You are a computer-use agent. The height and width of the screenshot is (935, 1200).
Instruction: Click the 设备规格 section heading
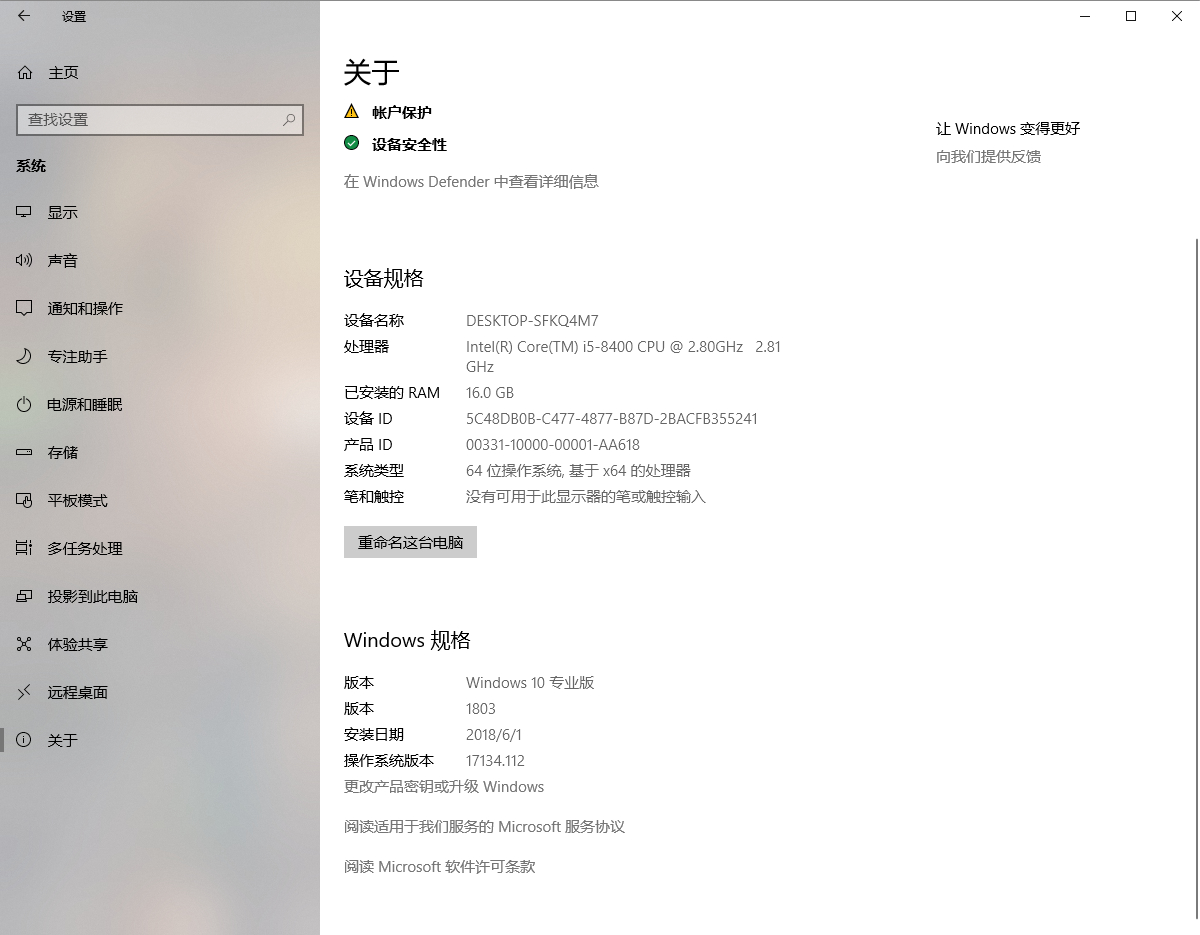click(384, 279)
